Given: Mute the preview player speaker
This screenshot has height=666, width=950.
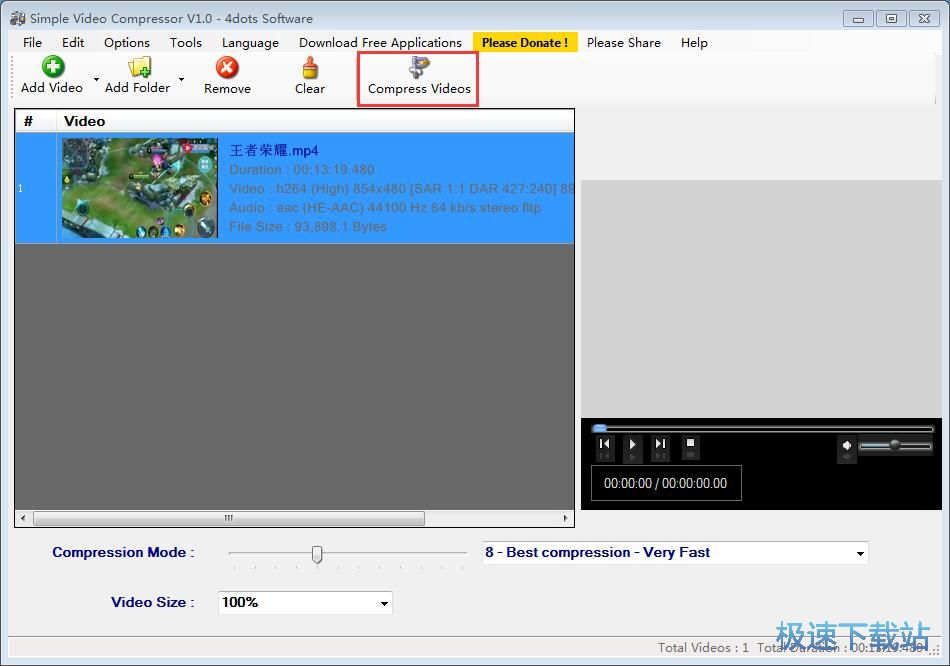Looking at the screenshot, I should (x=846, y=446).
